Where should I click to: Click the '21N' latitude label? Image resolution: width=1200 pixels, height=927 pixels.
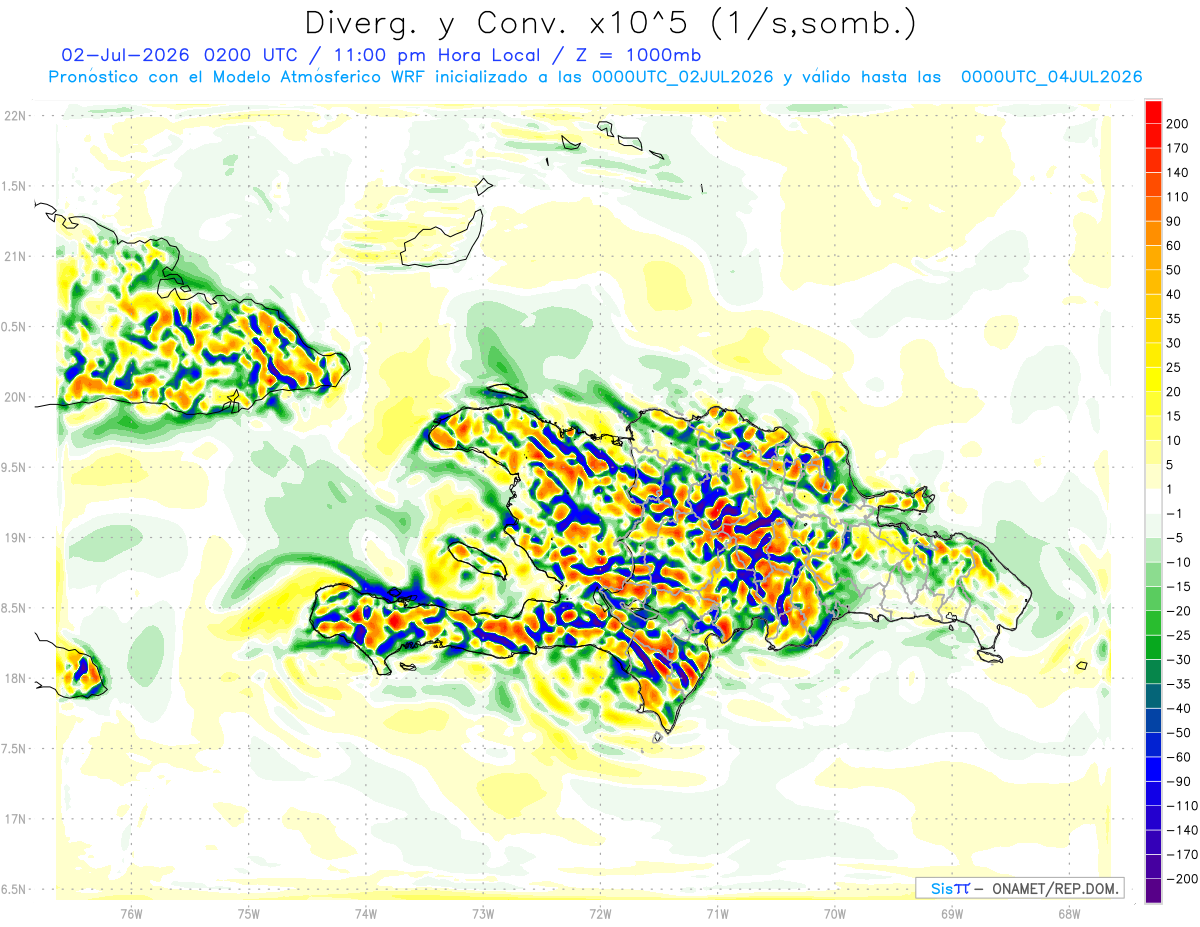pyautogui.click(x=14, y=257)
